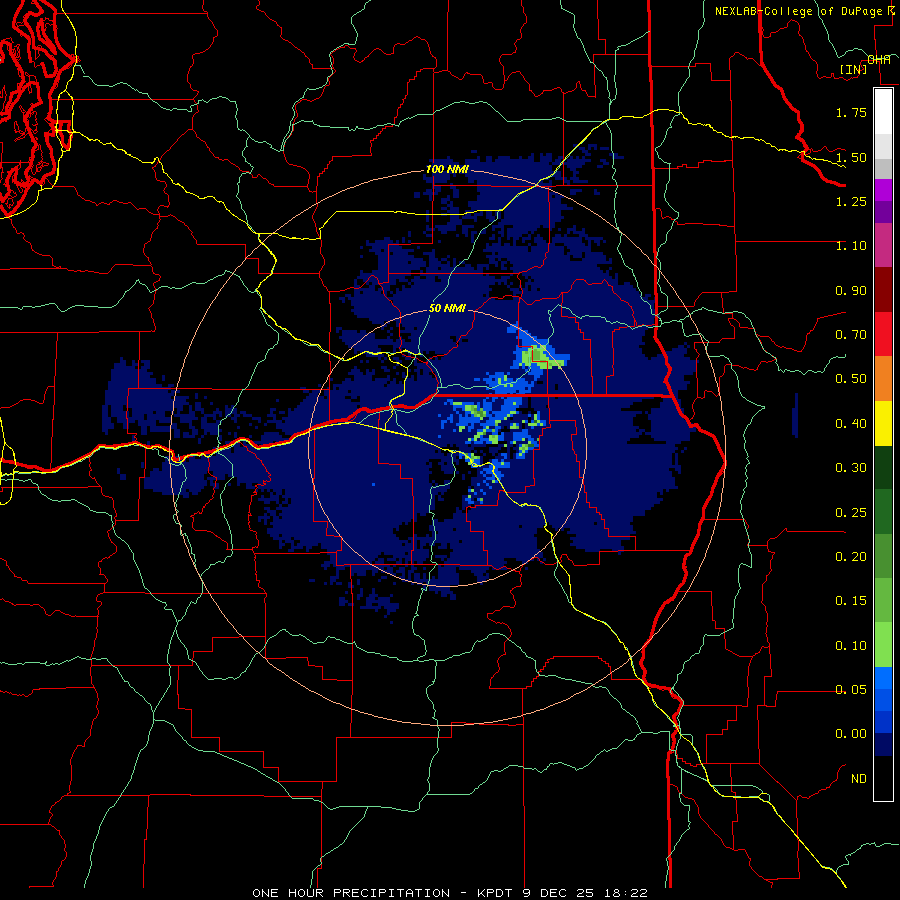Pick the dark navy swatch below 0.00

coord(883,745)
